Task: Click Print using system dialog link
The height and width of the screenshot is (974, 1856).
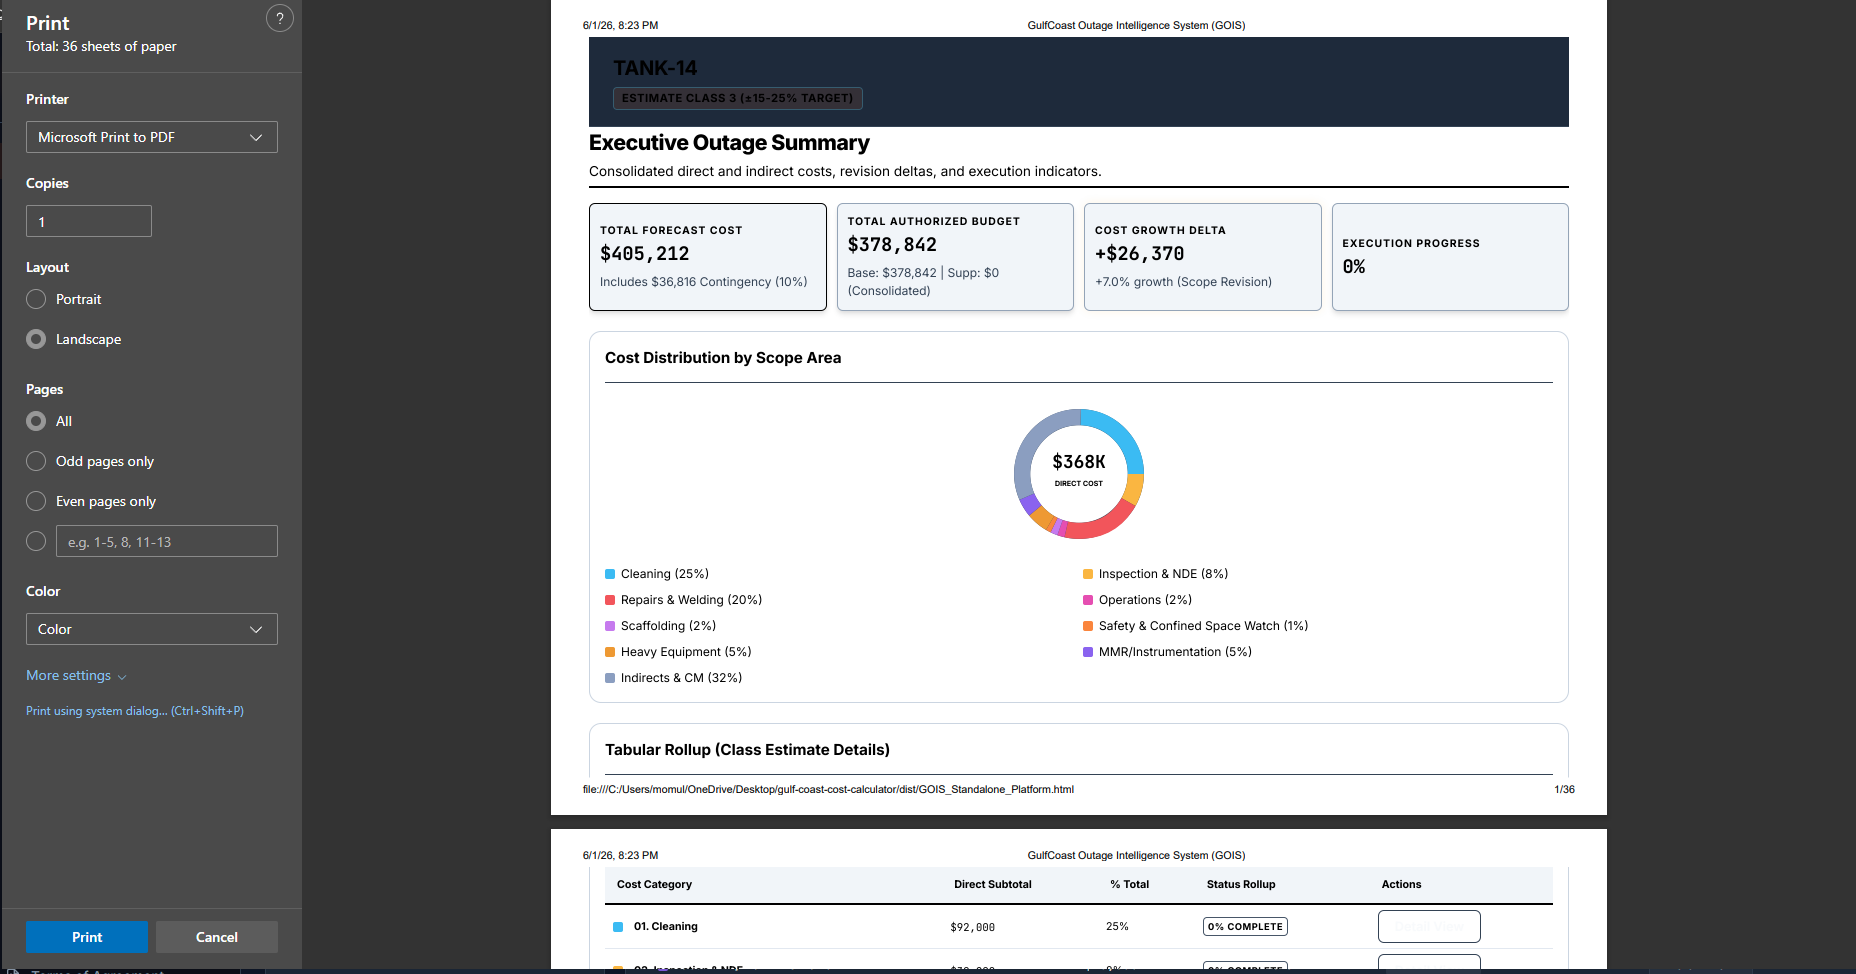Action: tap(135, 711)
